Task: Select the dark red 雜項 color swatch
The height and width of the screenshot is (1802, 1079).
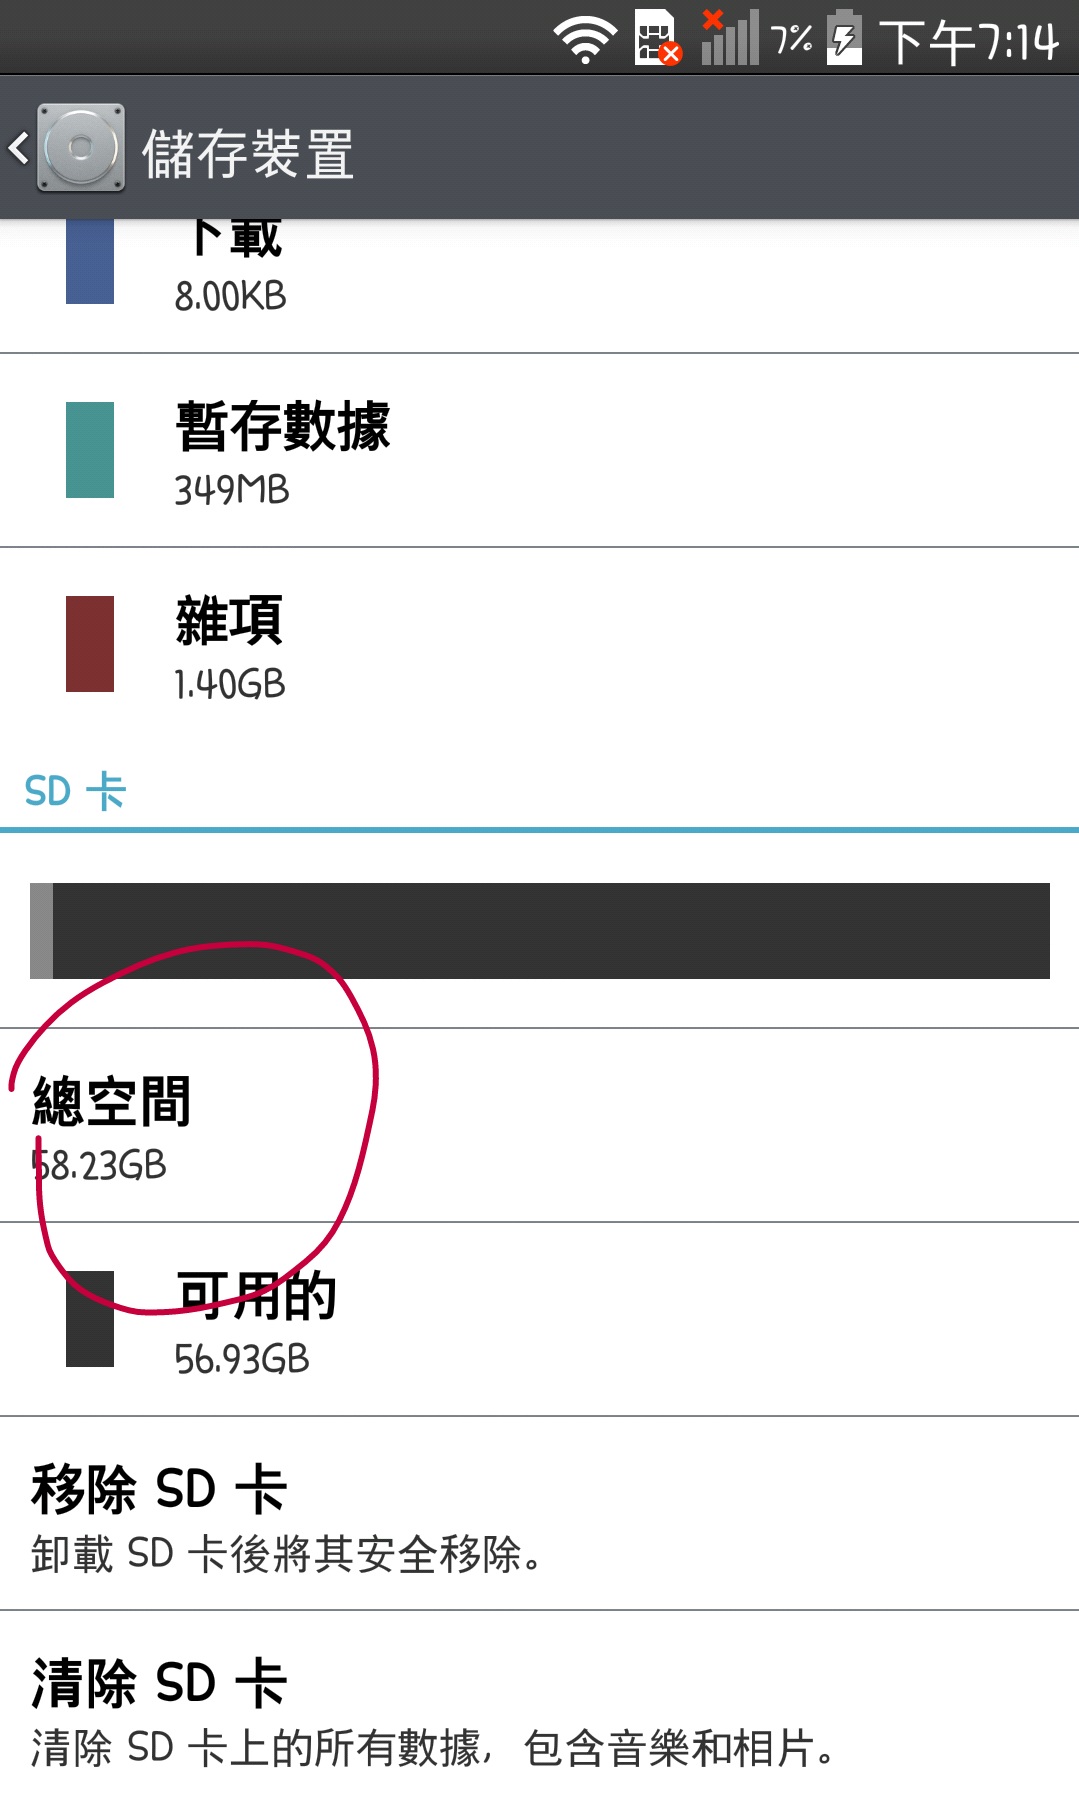Action: click(x=90, y=644)
